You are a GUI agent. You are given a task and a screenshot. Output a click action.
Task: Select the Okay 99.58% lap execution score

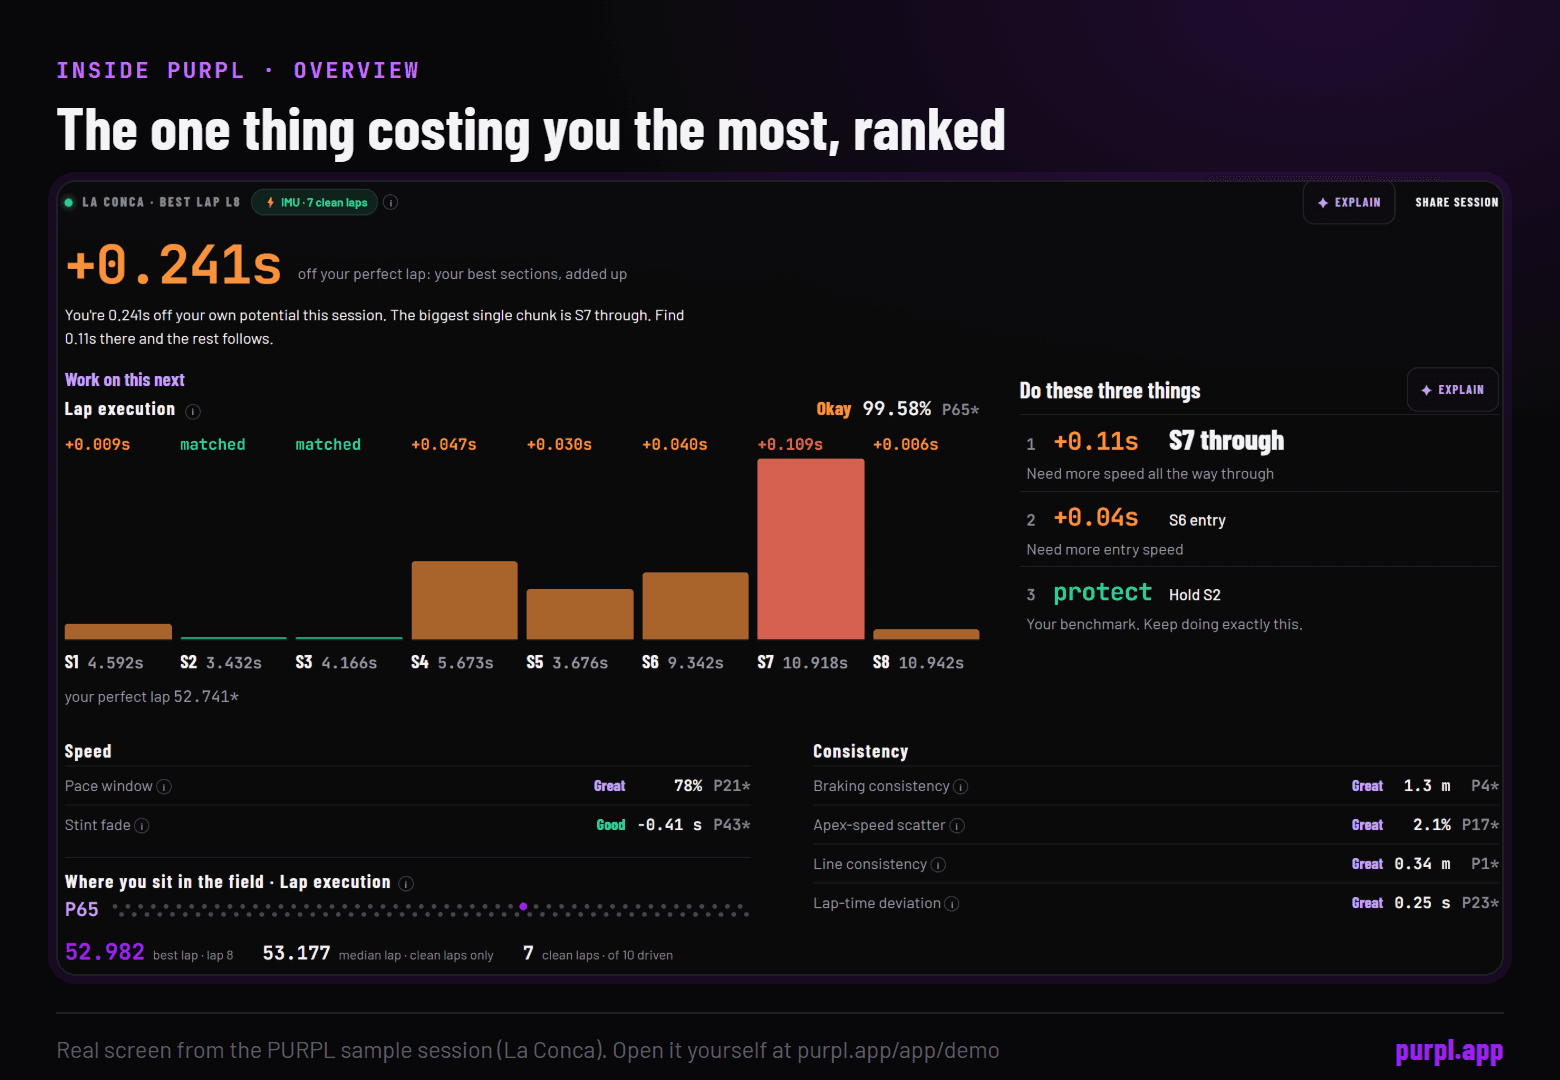tap(874, 409)
